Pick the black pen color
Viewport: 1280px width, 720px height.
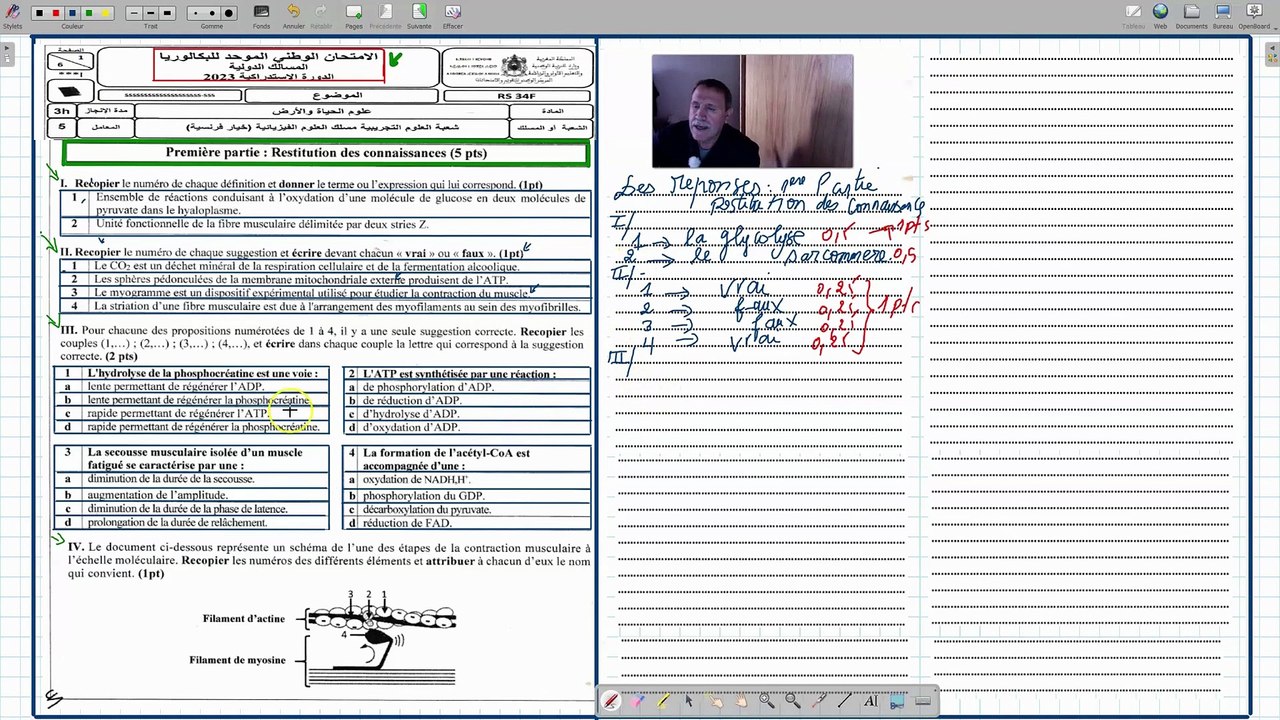(39, 13)
